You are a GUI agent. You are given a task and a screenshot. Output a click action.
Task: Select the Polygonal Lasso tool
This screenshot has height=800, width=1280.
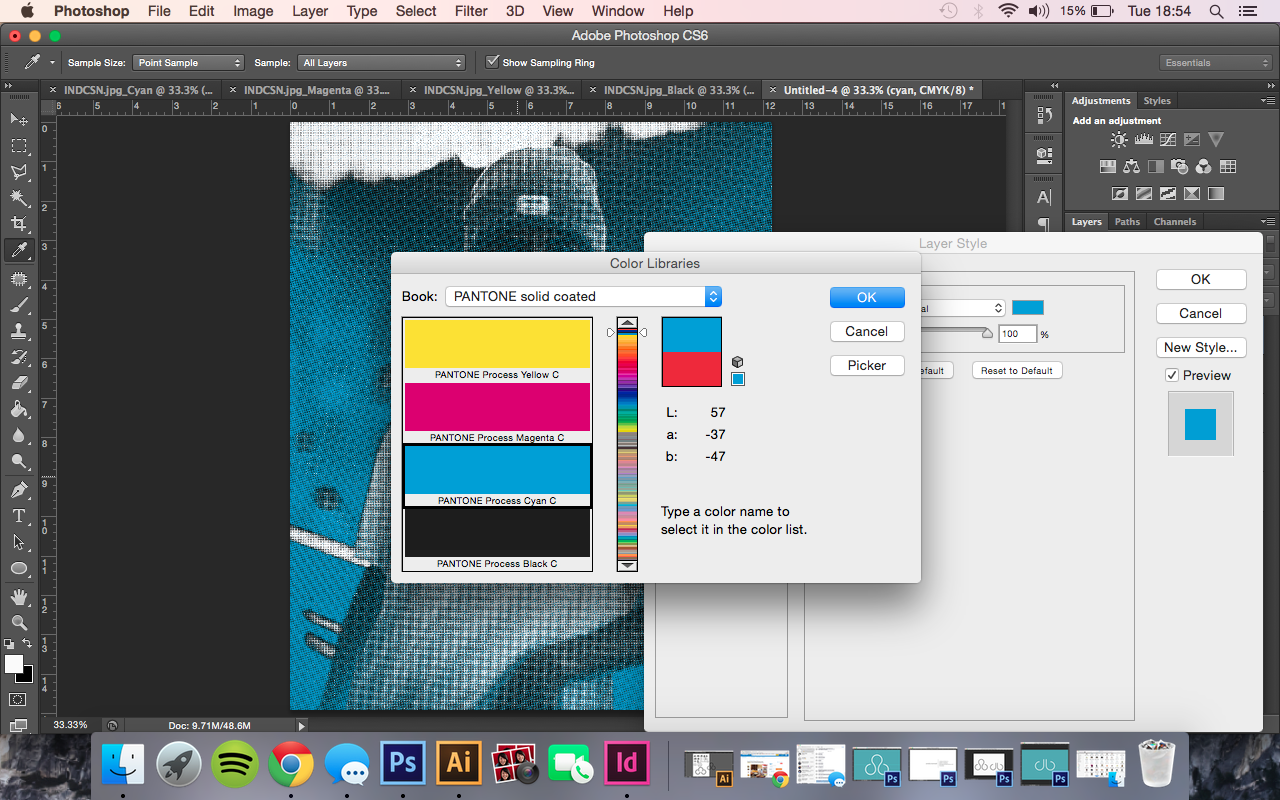(x=18, y=172)
